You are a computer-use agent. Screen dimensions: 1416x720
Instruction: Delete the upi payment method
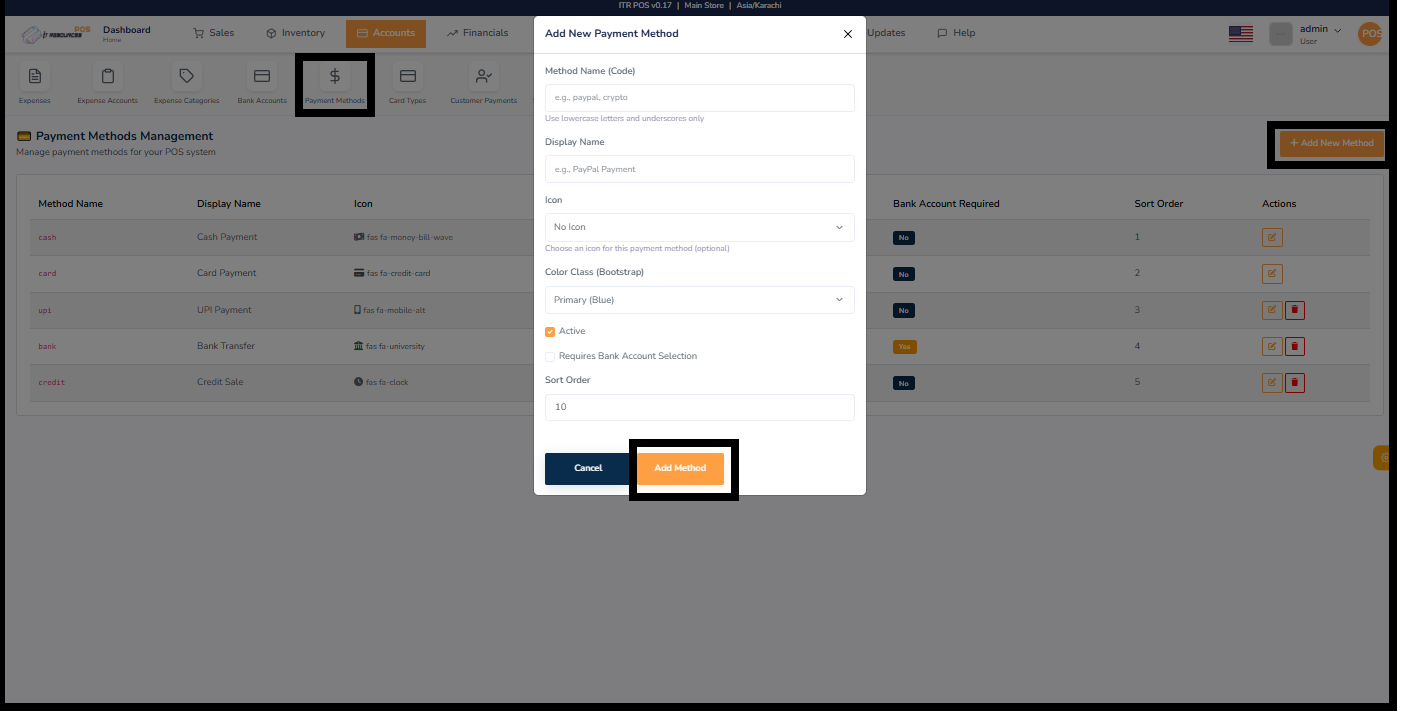point(1295,310)
